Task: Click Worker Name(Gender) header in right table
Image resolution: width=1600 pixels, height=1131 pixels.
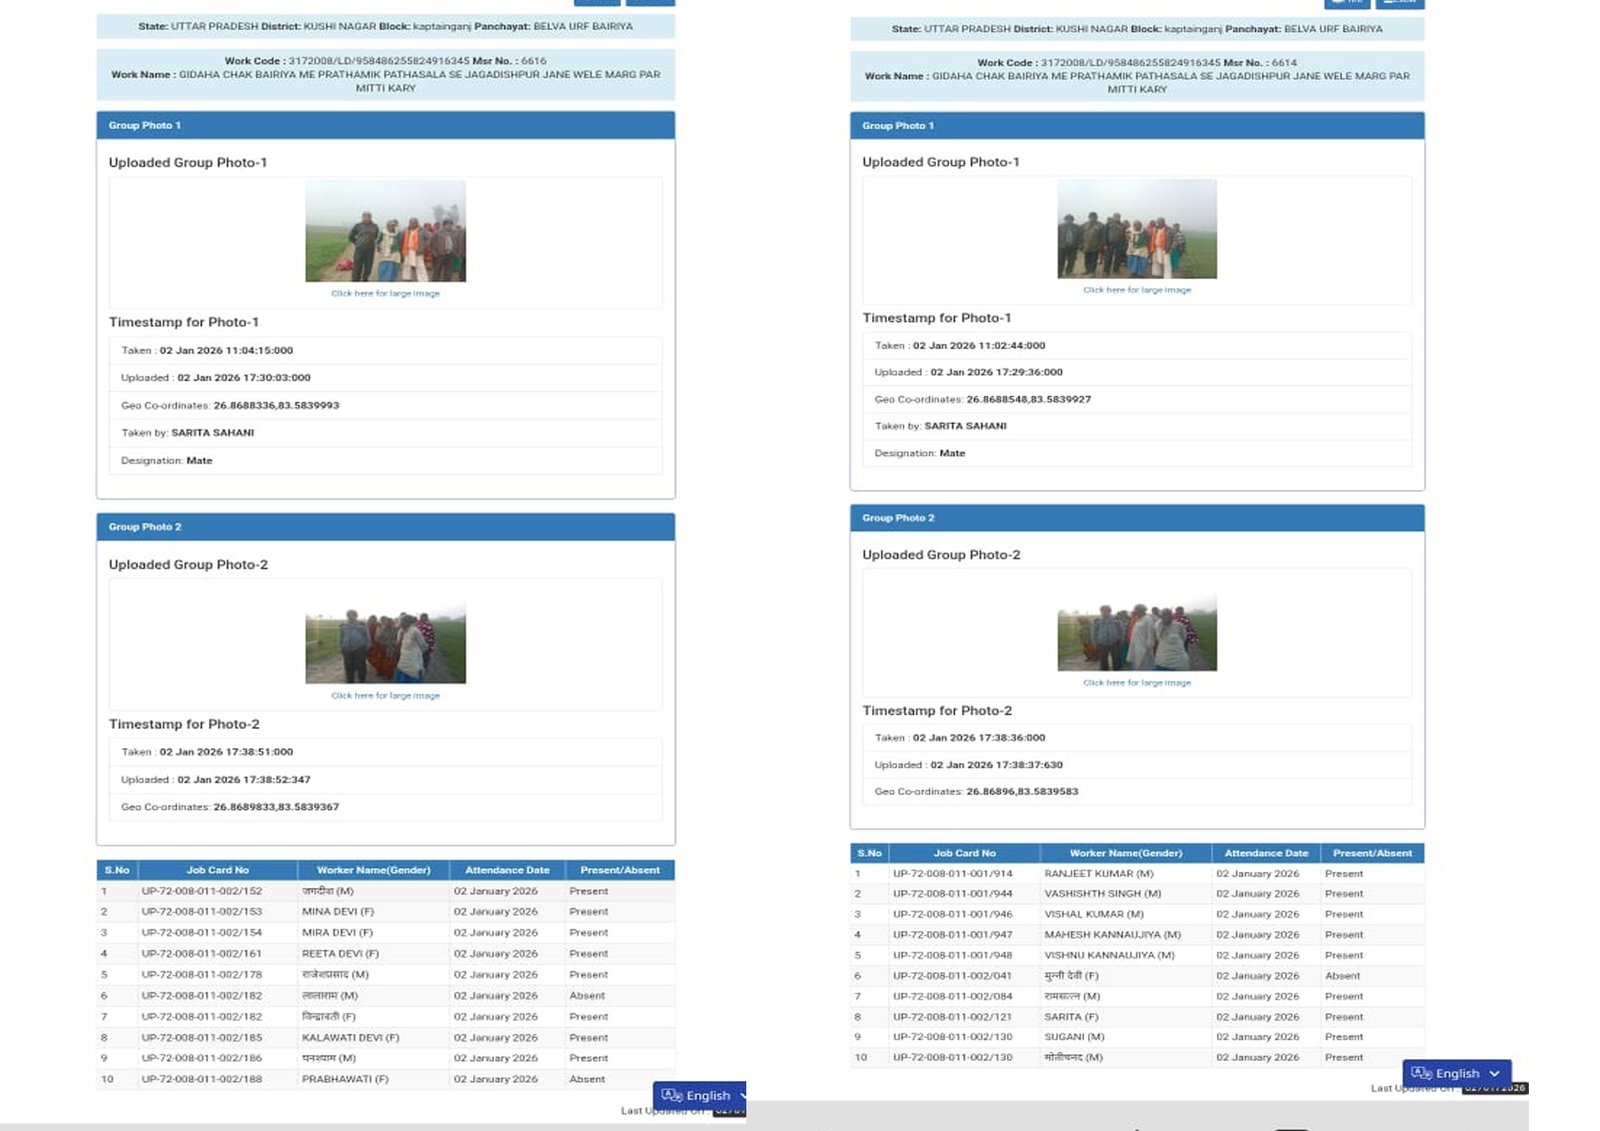Action: 1125,853
